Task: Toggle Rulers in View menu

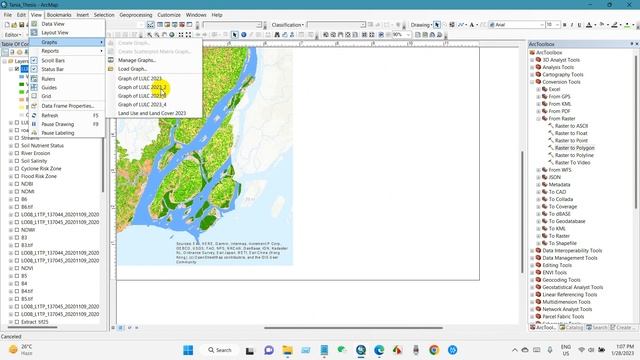Action: click(48, 79)
